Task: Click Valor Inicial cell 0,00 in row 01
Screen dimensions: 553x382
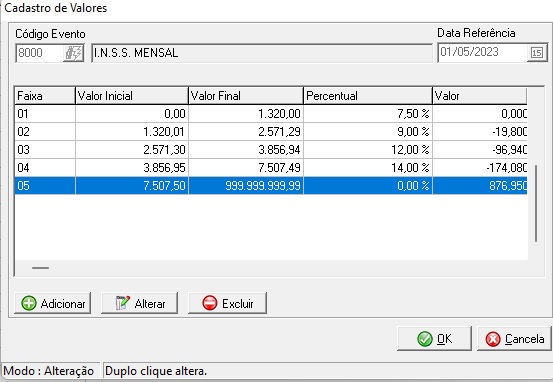Action: (132, 114)
